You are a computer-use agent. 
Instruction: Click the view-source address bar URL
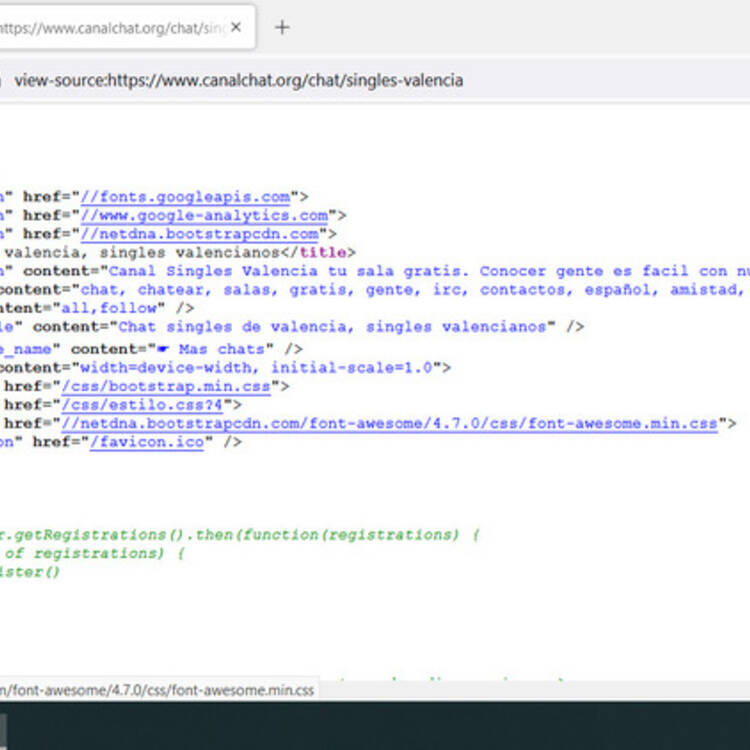pos(238,80)
